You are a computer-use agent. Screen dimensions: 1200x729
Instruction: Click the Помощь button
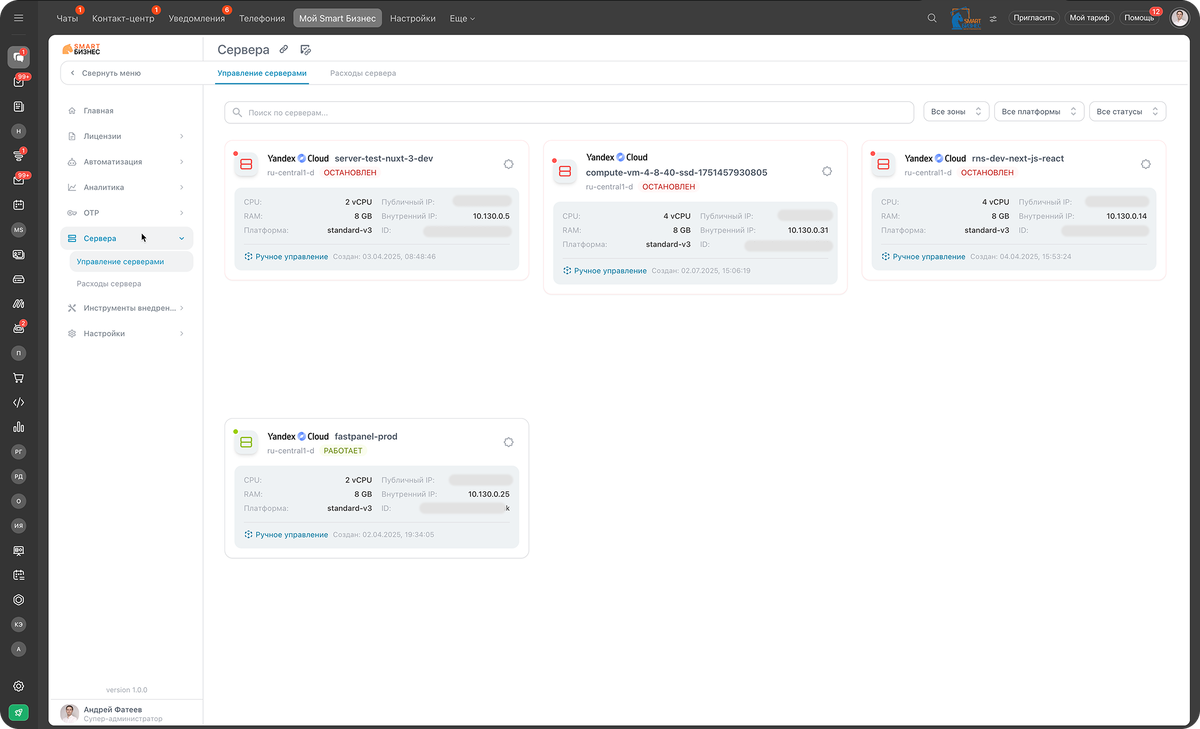[x=1139, y=18]
